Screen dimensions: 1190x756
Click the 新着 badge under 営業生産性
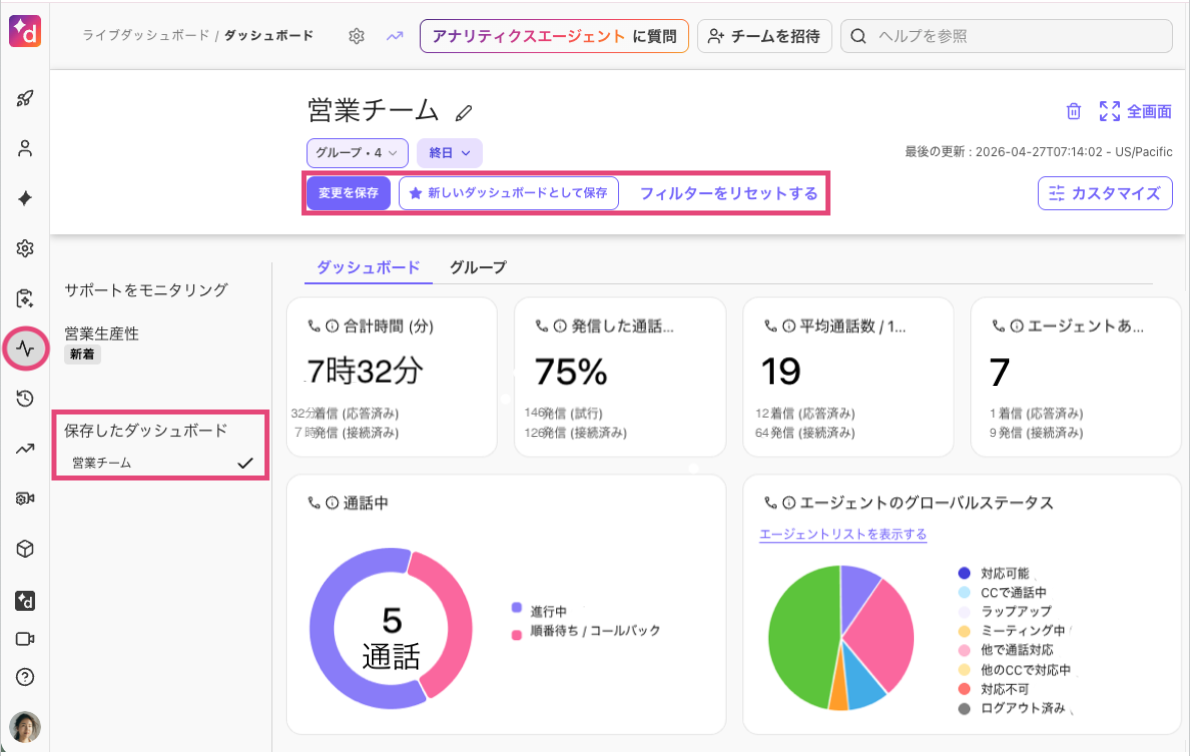[82, 354]
